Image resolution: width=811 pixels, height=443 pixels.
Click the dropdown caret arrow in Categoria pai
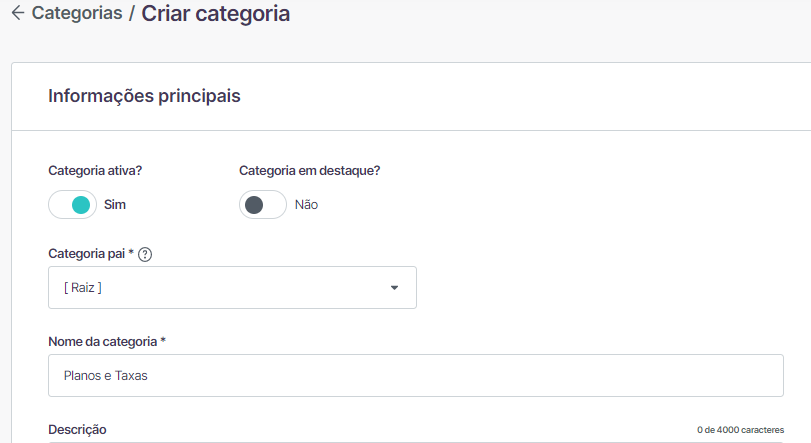pyautogui.click(x=394, y=288)
